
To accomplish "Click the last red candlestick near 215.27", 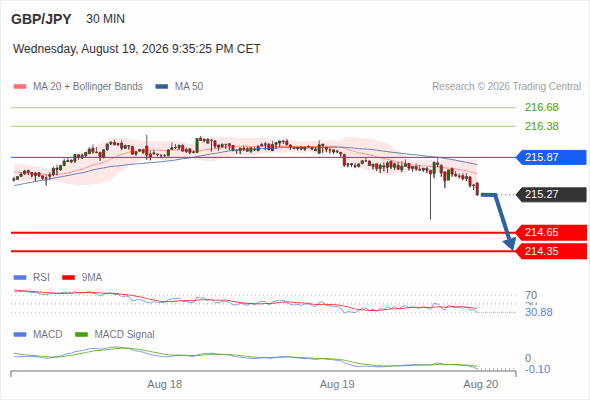I will point(477,189).
